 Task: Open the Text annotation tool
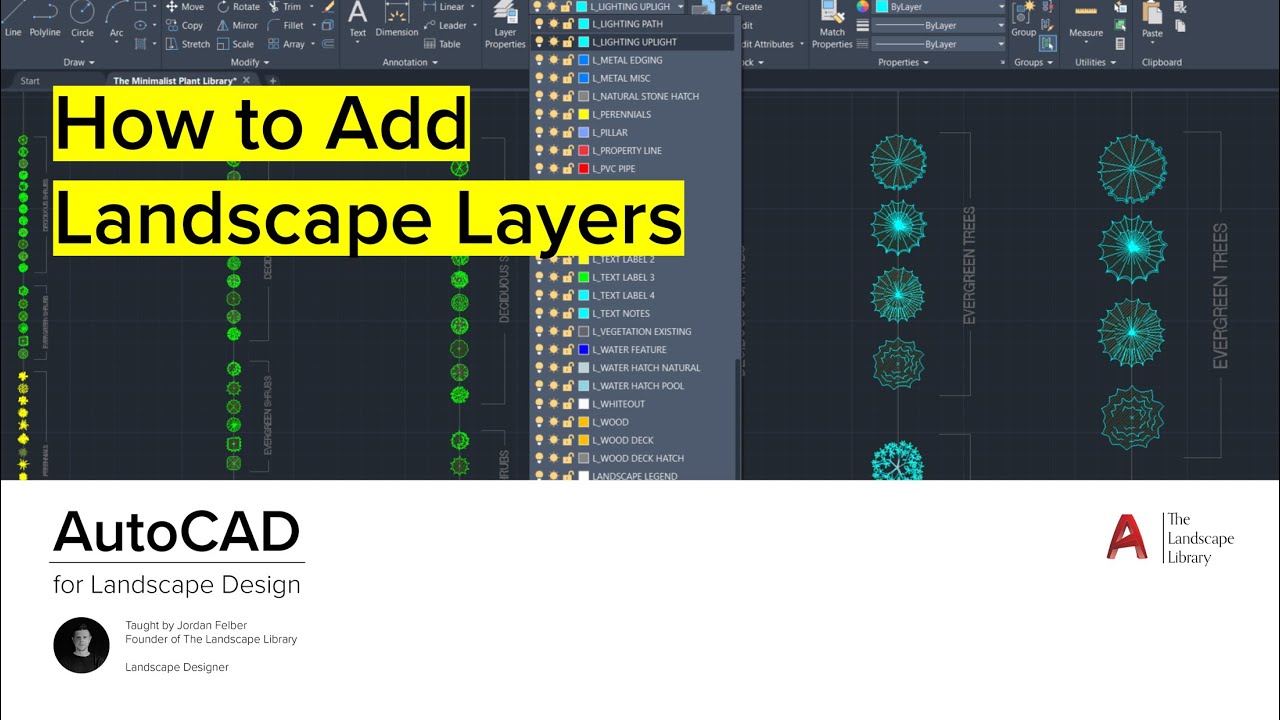click(x=357, y=20)
